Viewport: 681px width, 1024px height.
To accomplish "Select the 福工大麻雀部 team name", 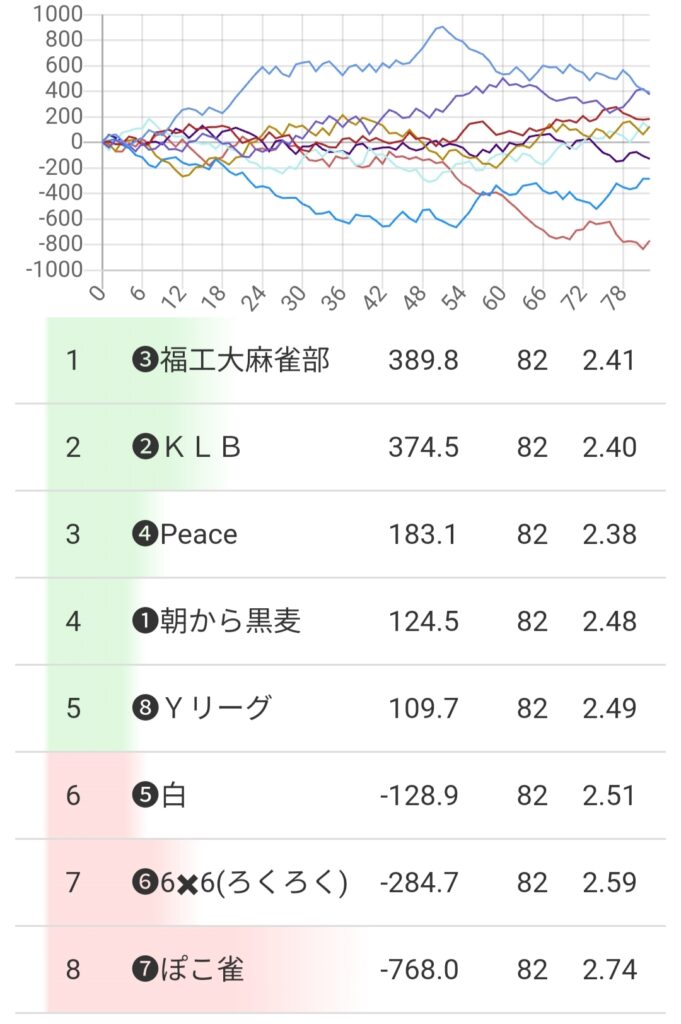I will click(x=243, y=360).
